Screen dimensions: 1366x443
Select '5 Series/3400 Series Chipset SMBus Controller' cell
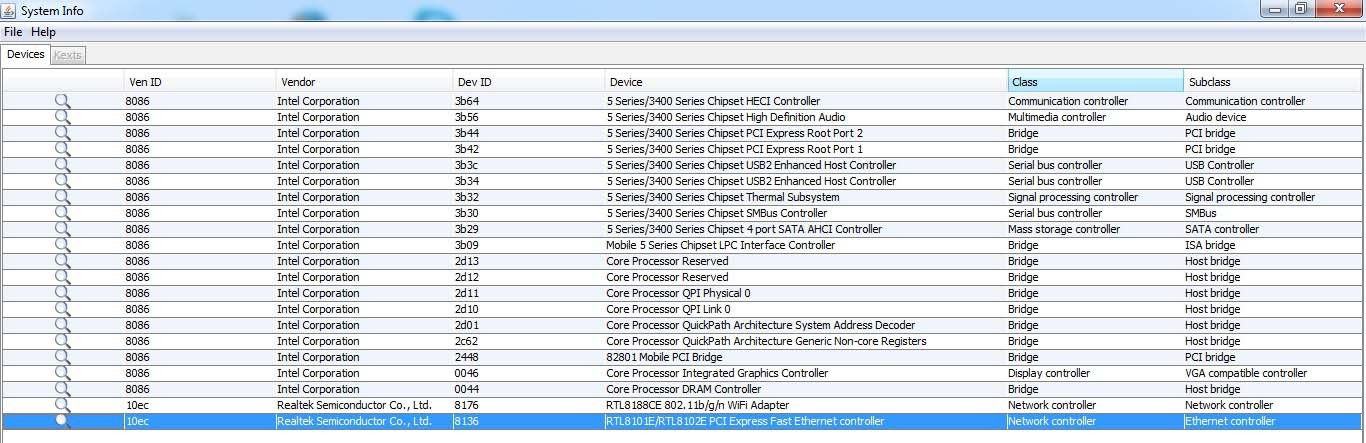(x=806, y=213)
